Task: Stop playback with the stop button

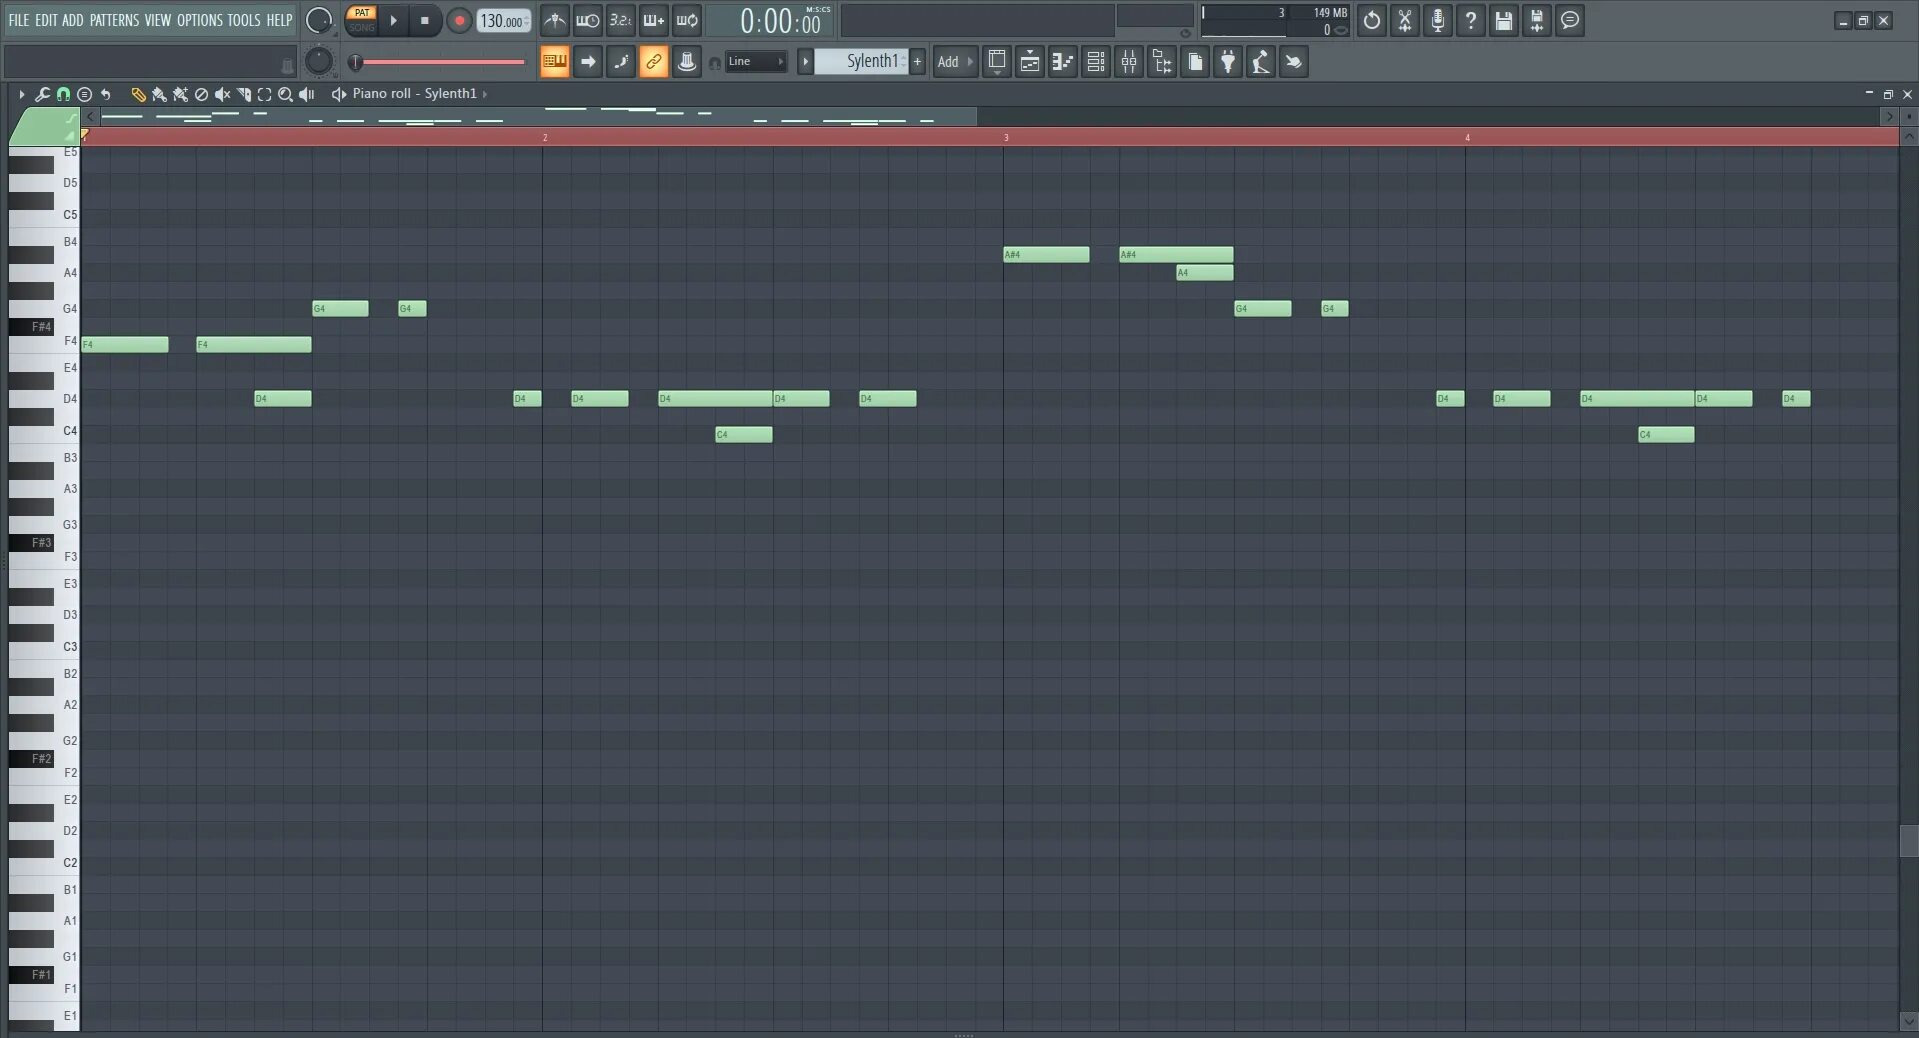Action: 425,20
